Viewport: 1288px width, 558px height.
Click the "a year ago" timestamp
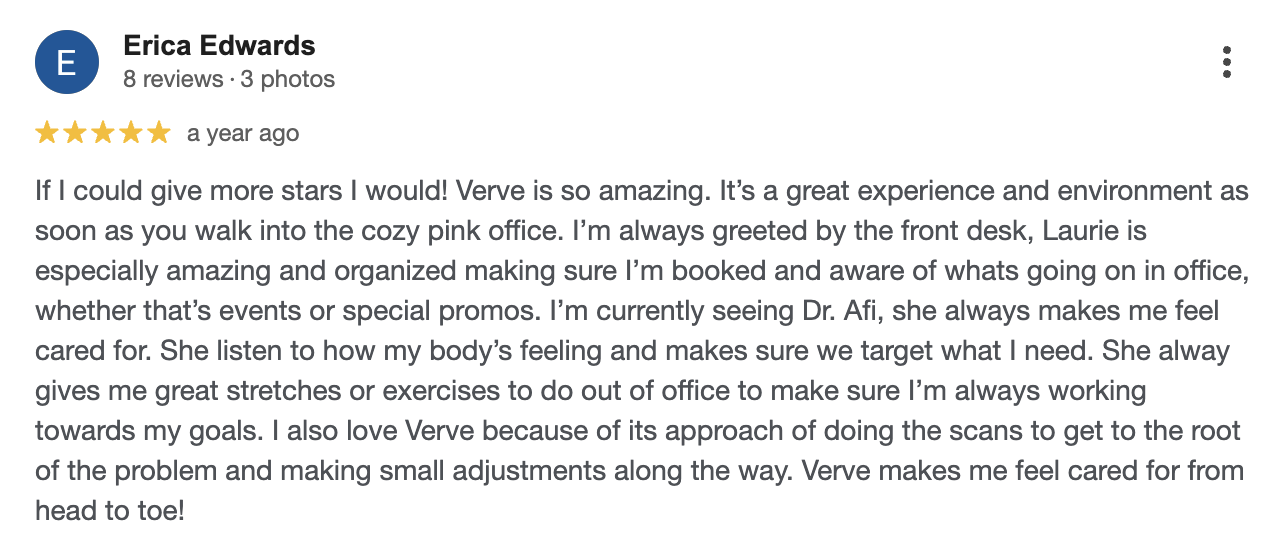click(x=243, y=133)
